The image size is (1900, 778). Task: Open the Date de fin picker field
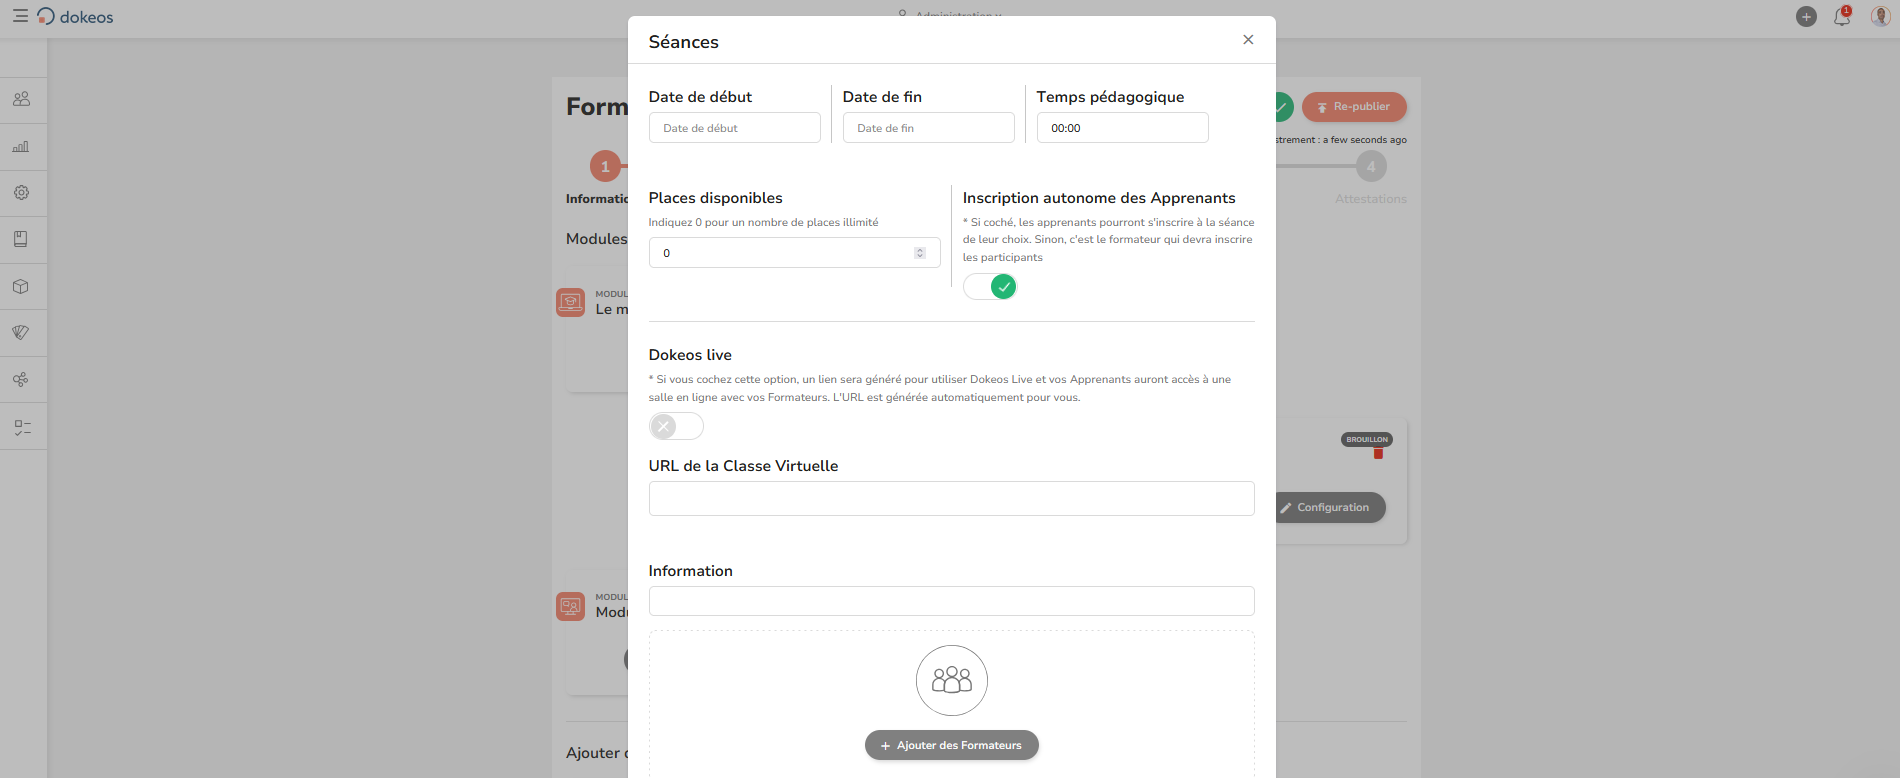928,128
